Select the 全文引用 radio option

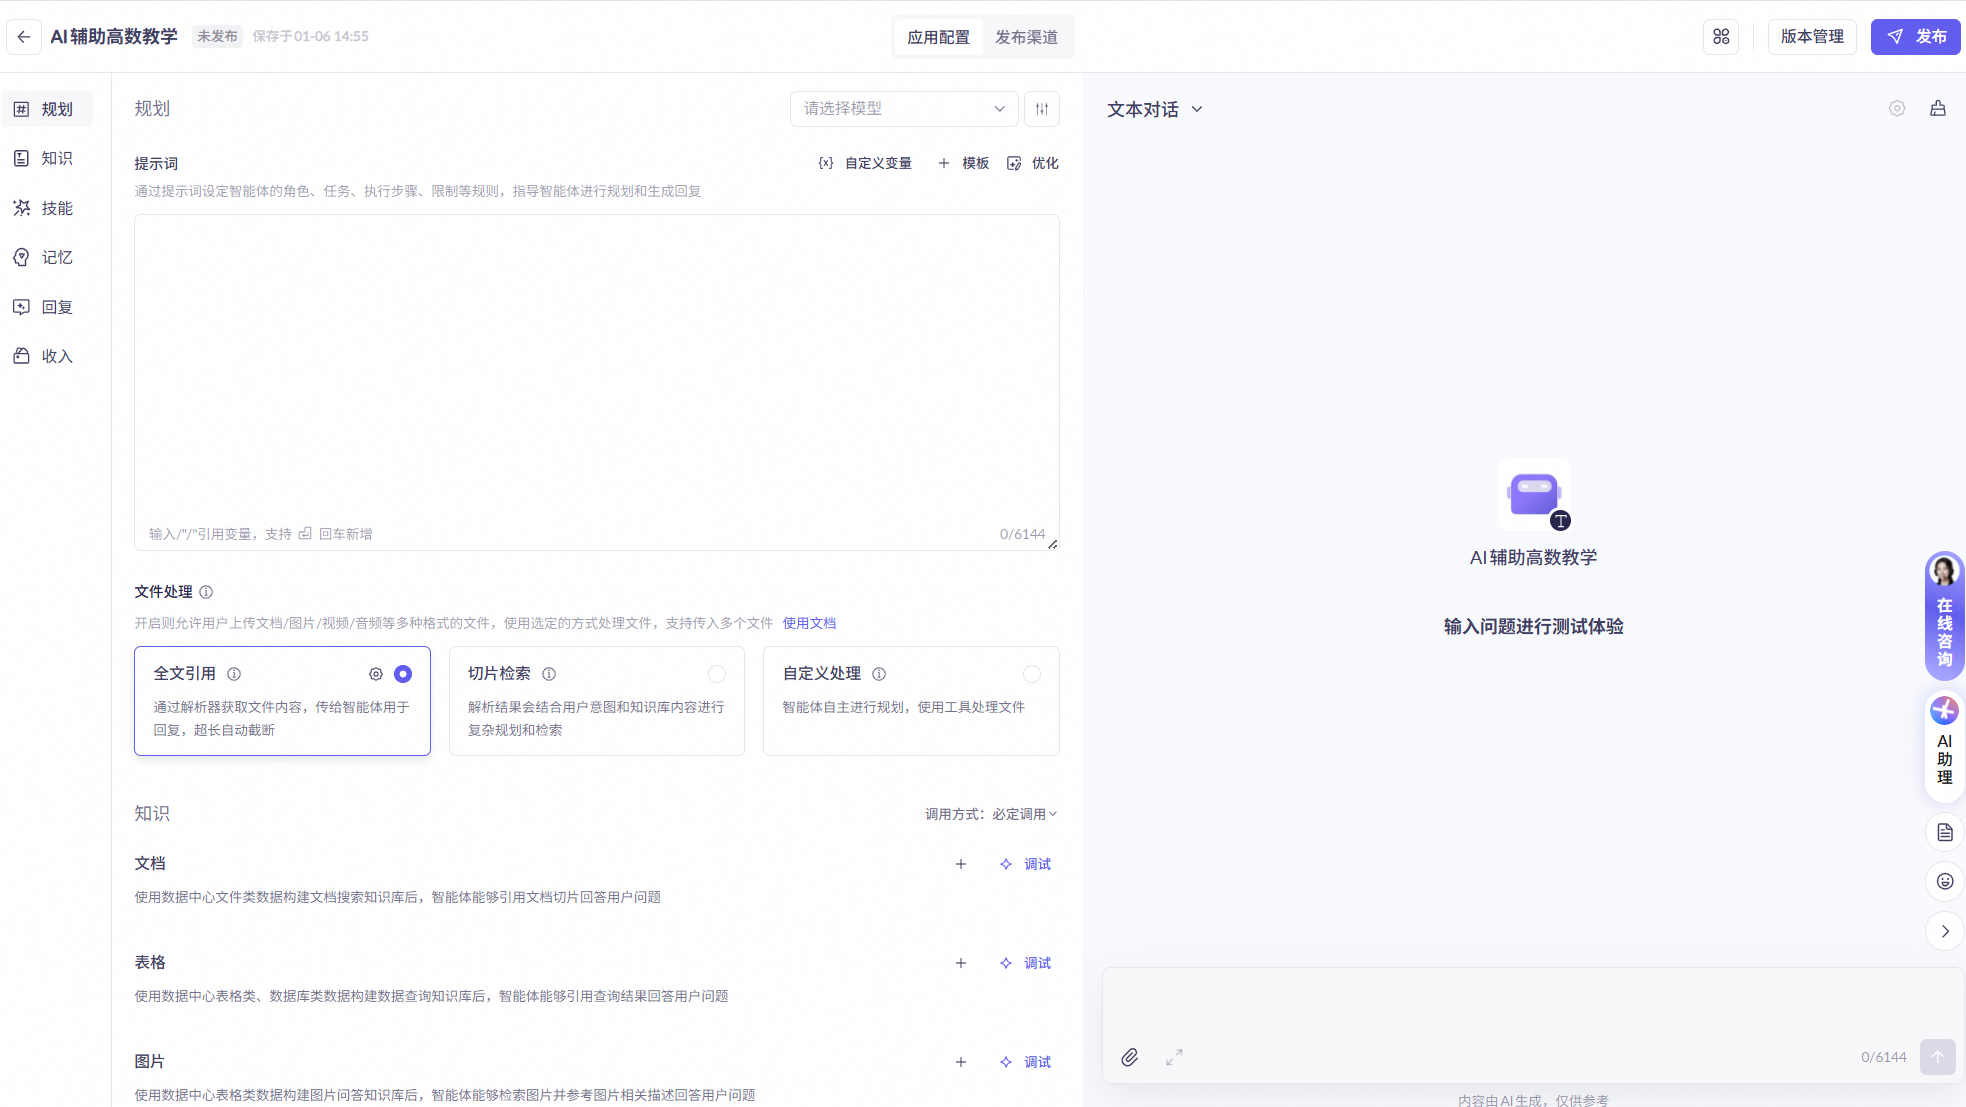(x=403, y=674)
